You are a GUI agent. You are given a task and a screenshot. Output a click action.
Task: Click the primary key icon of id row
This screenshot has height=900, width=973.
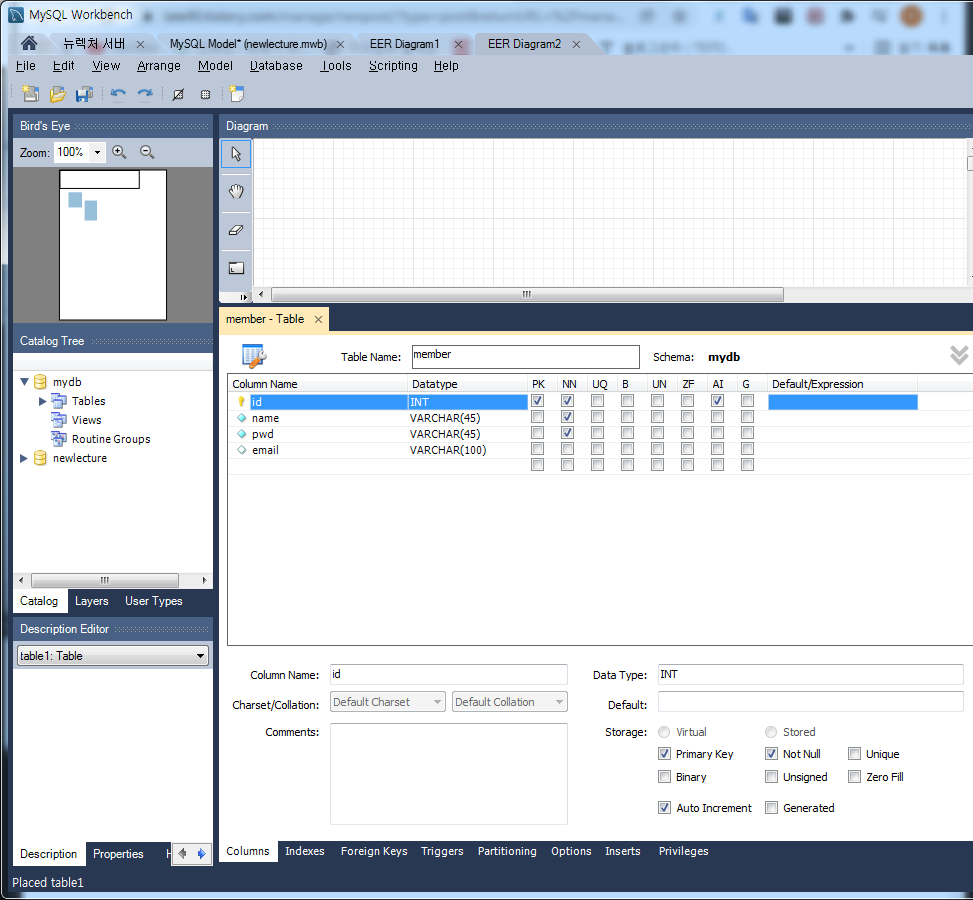point(241,402)
